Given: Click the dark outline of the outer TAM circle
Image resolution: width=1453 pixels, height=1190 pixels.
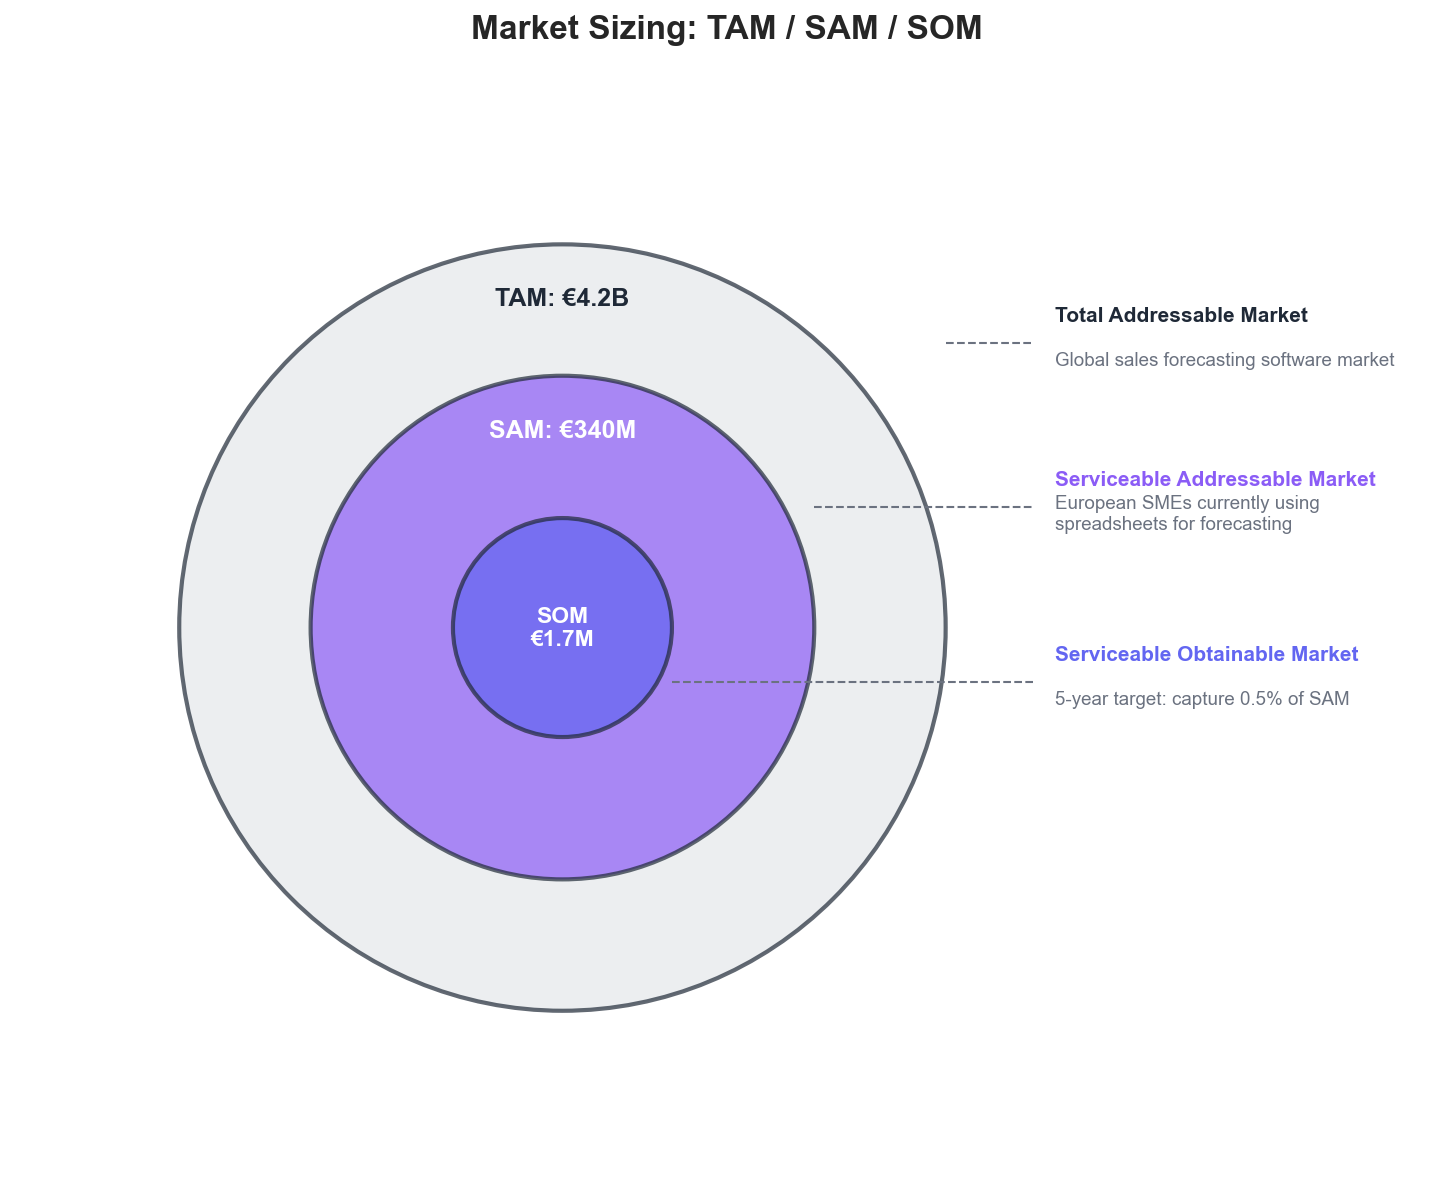Looking at the screenshot, I should tap(180, 628).
